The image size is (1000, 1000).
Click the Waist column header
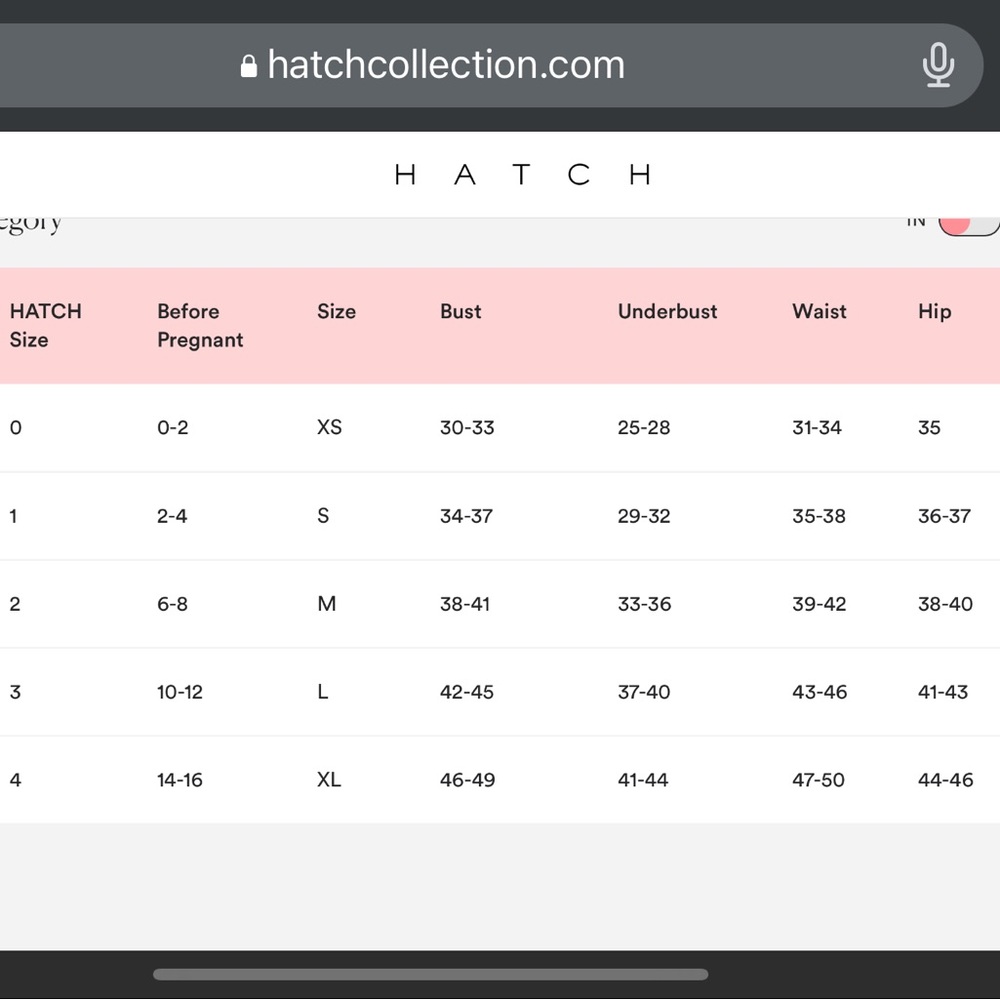[819, 311]
